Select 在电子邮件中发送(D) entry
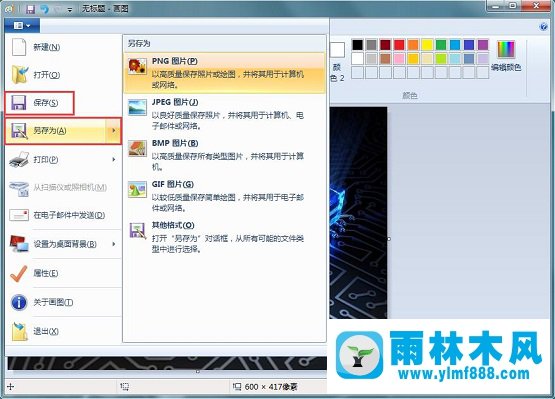The image size is (555, 399). (63, 215)
